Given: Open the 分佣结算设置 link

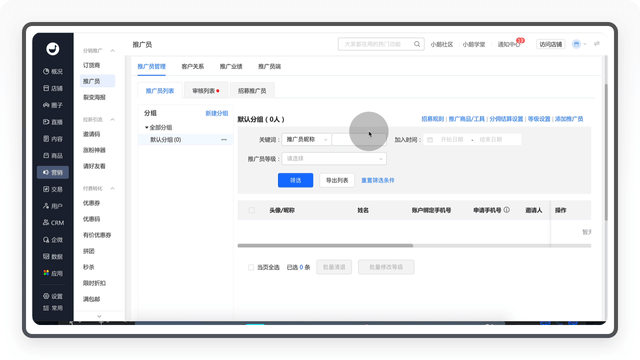Looking at the screenshot, I should [x=506, y=119].
